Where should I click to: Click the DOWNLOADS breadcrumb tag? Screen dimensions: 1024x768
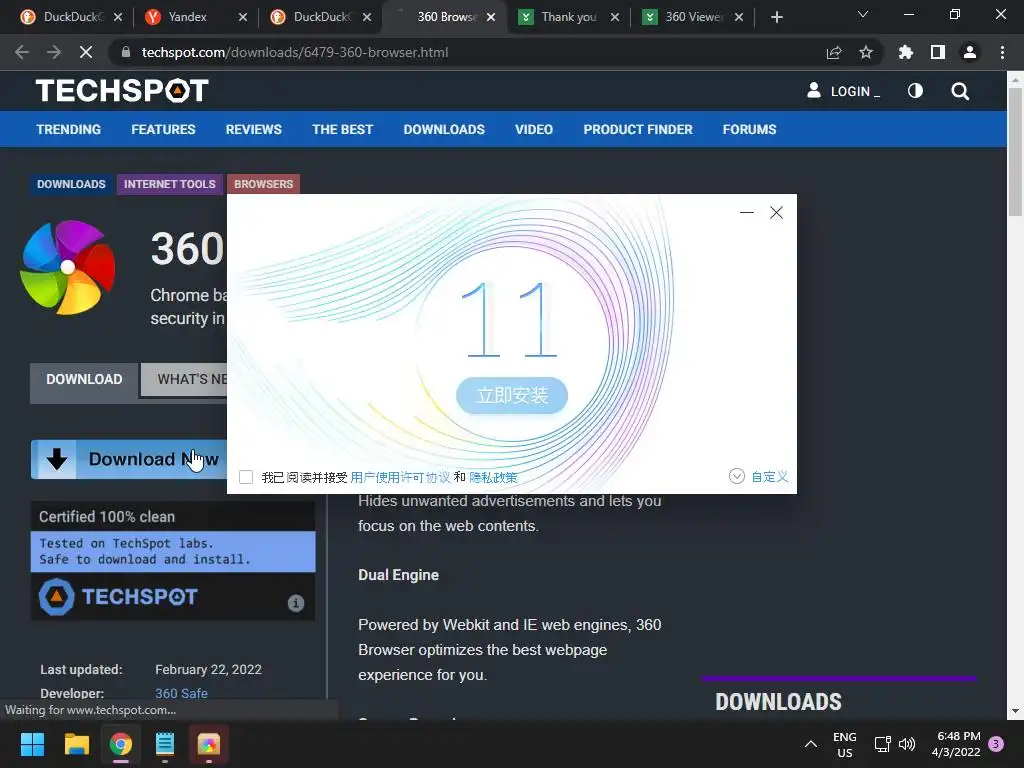pyautogui.click(x=71, y=184)
